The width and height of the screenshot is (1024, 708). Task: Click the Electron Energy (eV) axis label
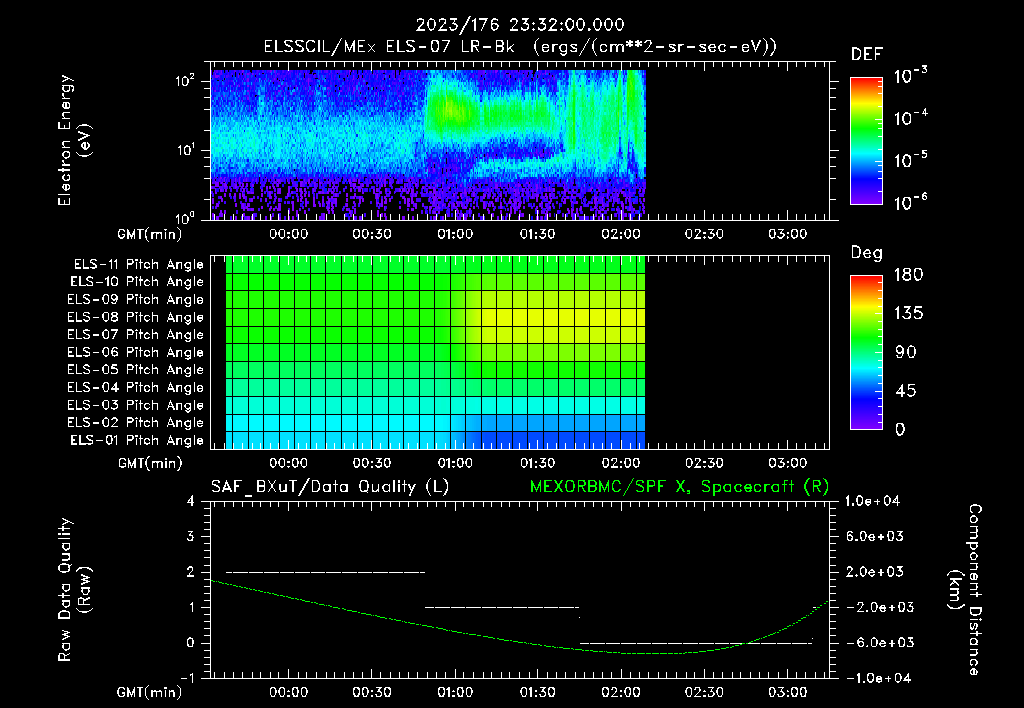click(x=74, y=140)
